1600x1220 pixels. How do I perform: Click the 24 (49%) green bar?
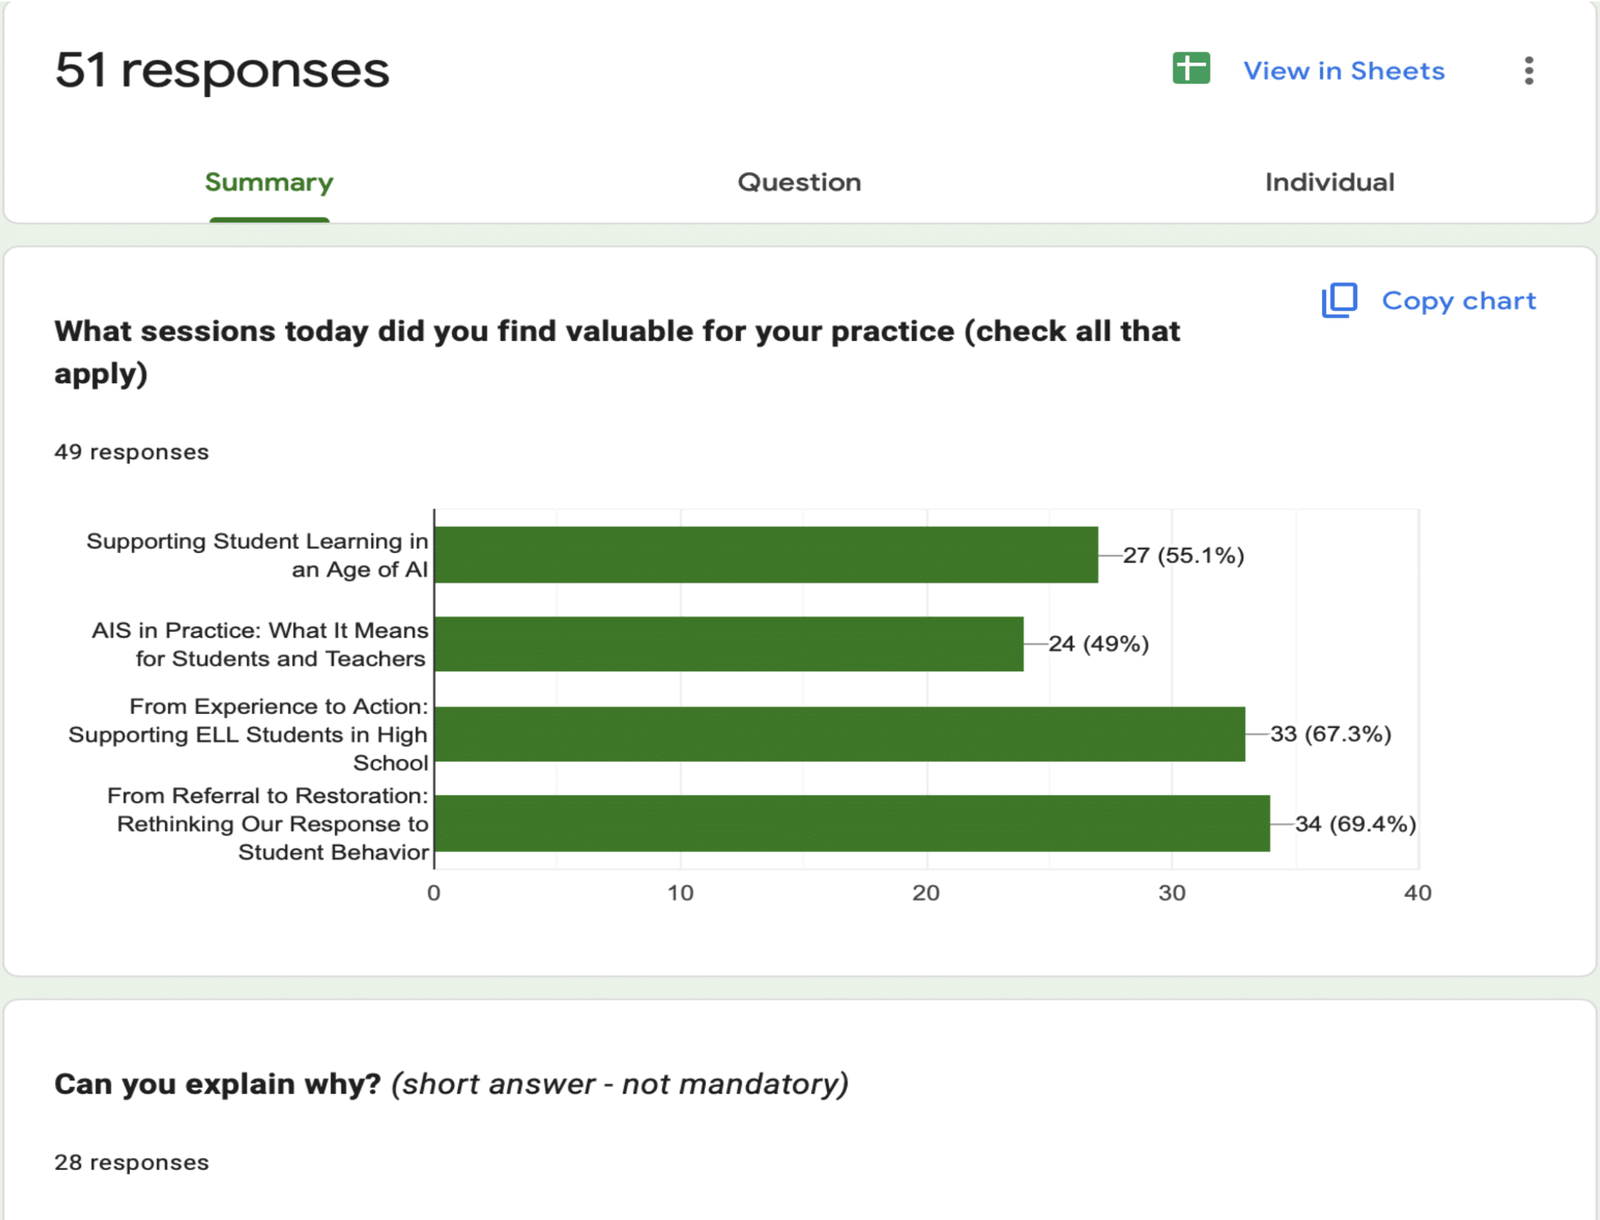[x=729, y=644]
